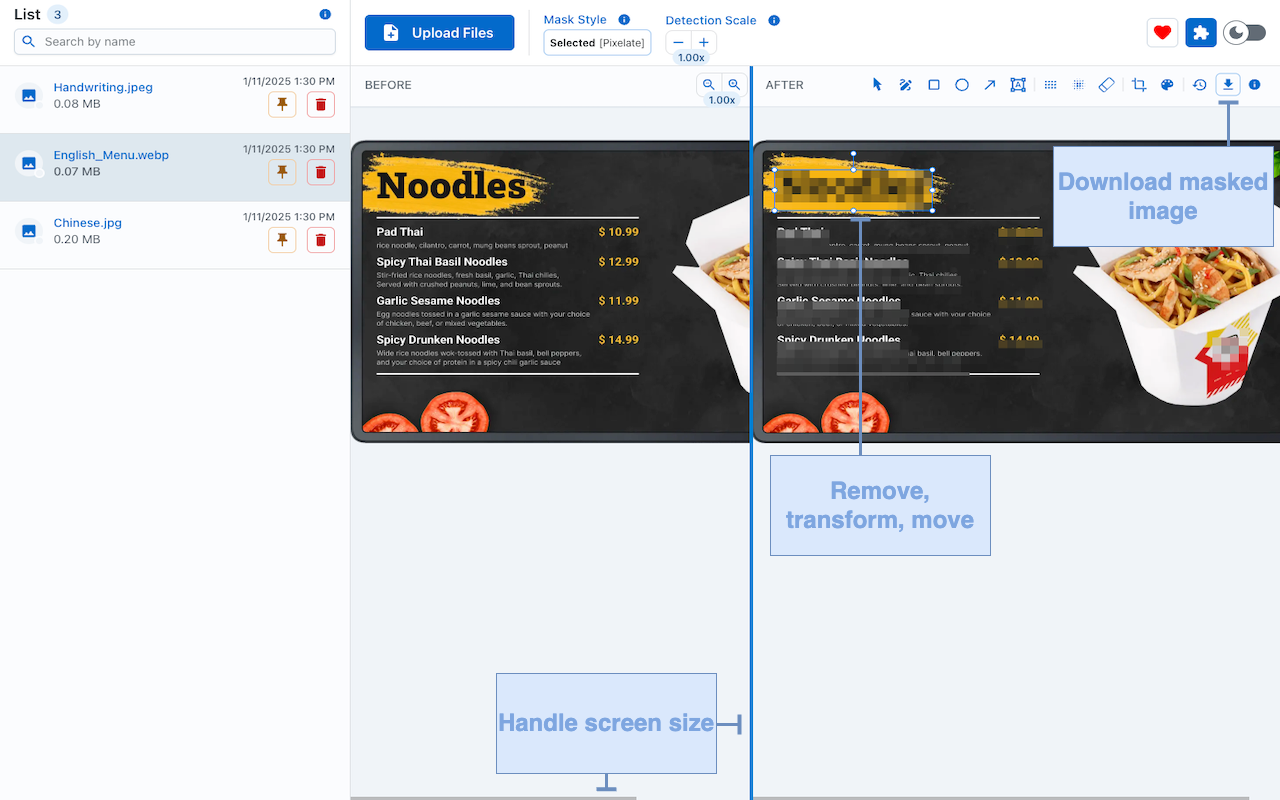Click the AFTER pane horizontal scrollbar
The height and width of the screenshot is (800, 1280).
1001,797
